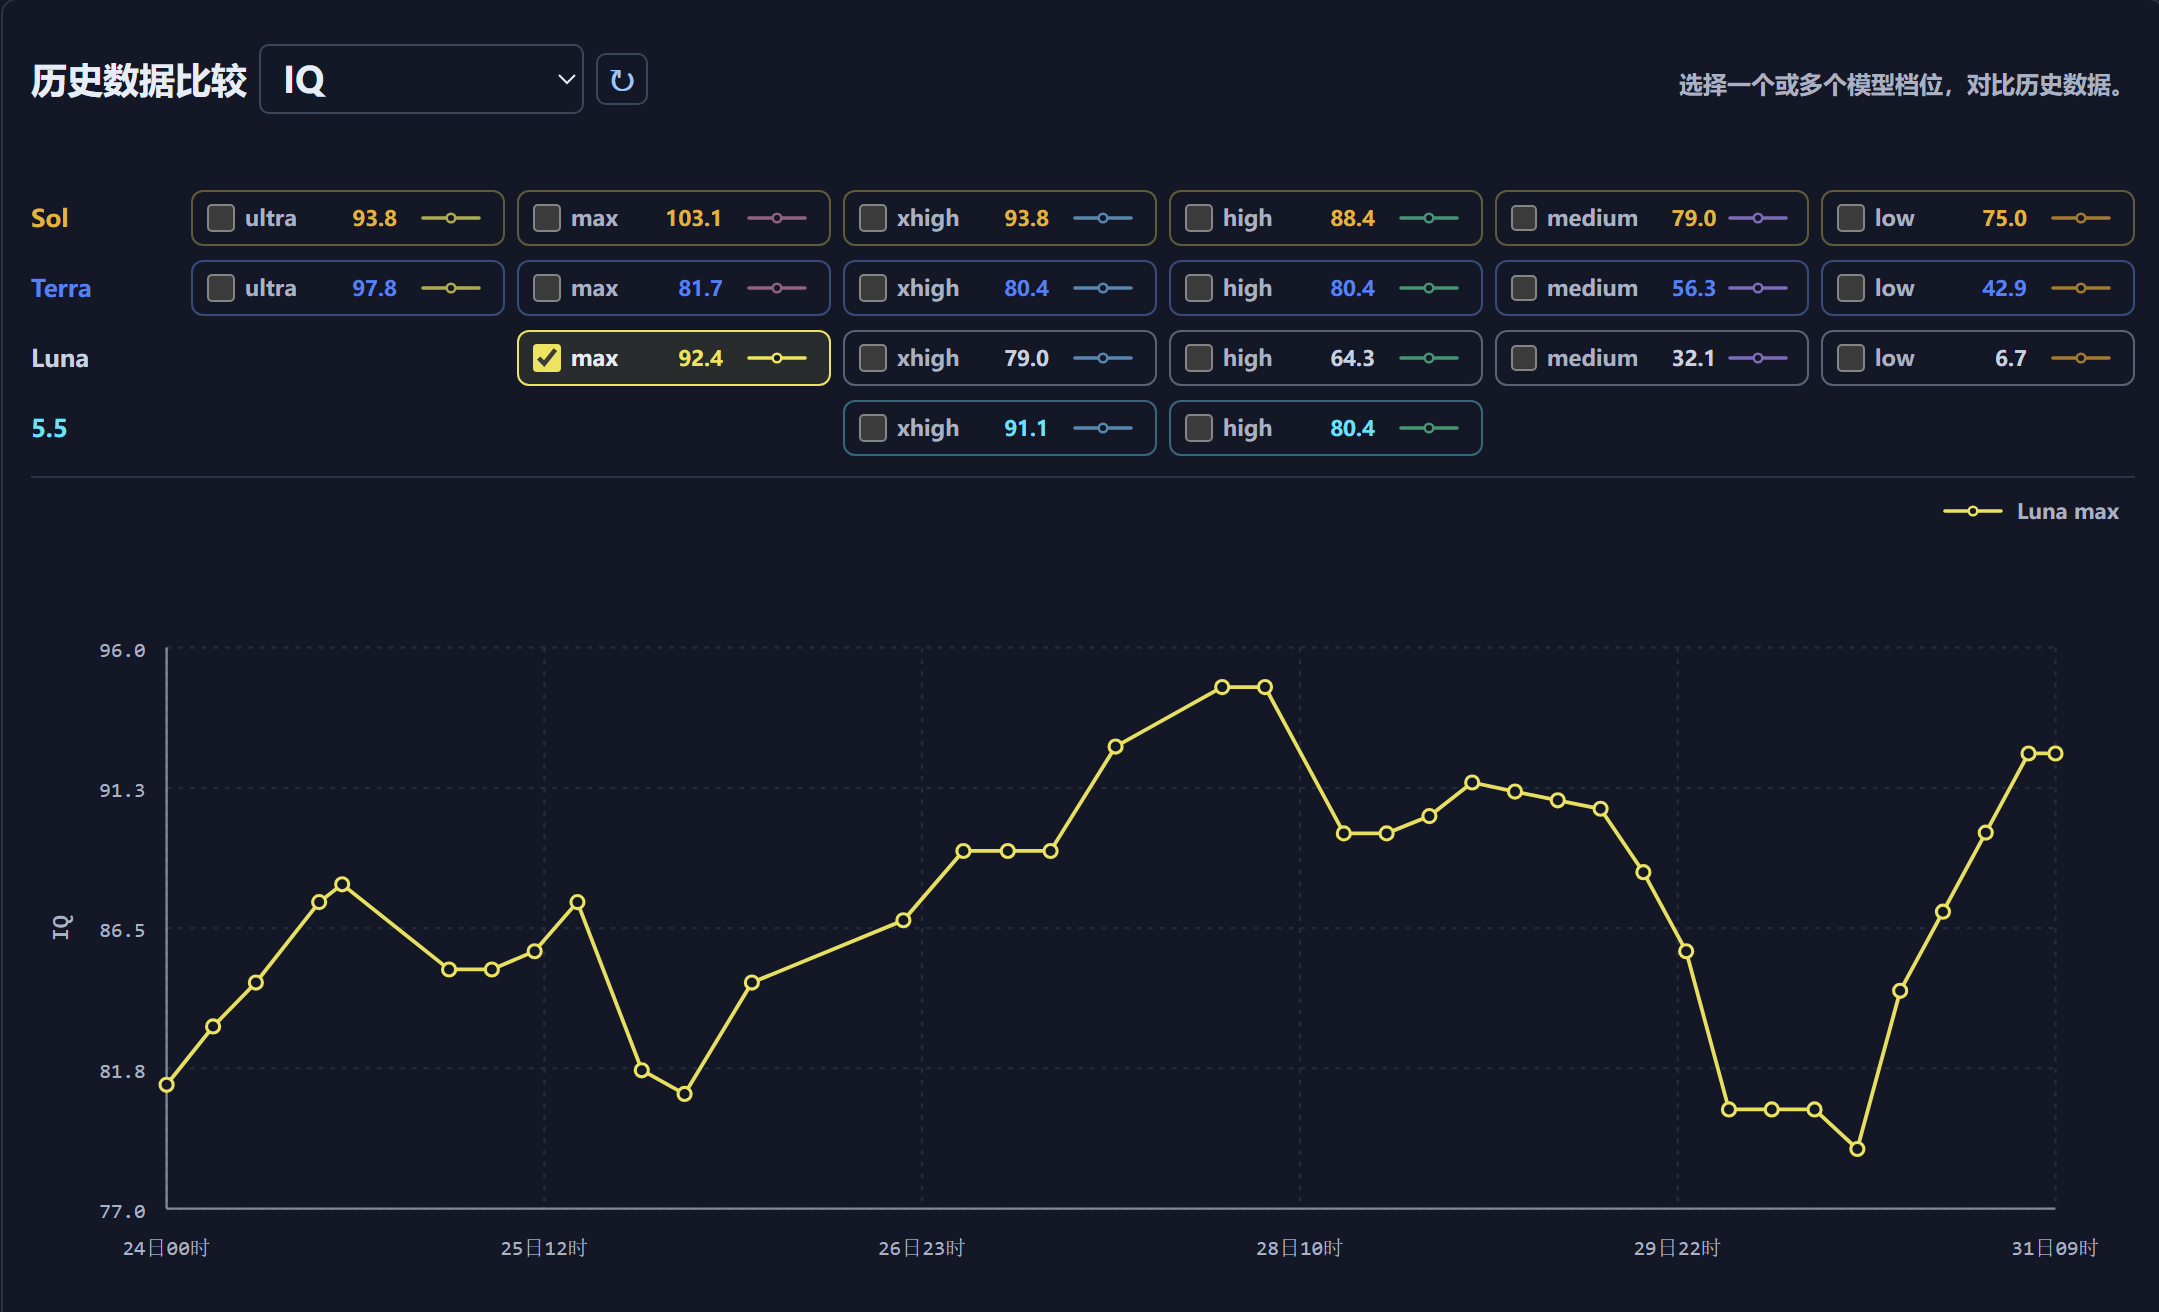Click the Sol medium purple line icon
This screenshot has width=2159, height=1312.
tap(1757, 218)
